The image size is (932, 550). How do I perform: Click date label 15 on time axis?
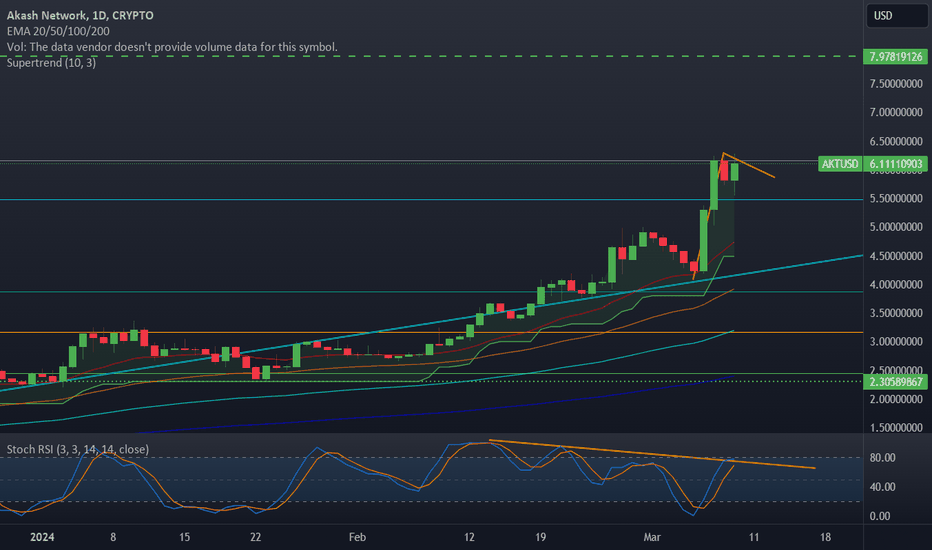[x=184, y=537]
